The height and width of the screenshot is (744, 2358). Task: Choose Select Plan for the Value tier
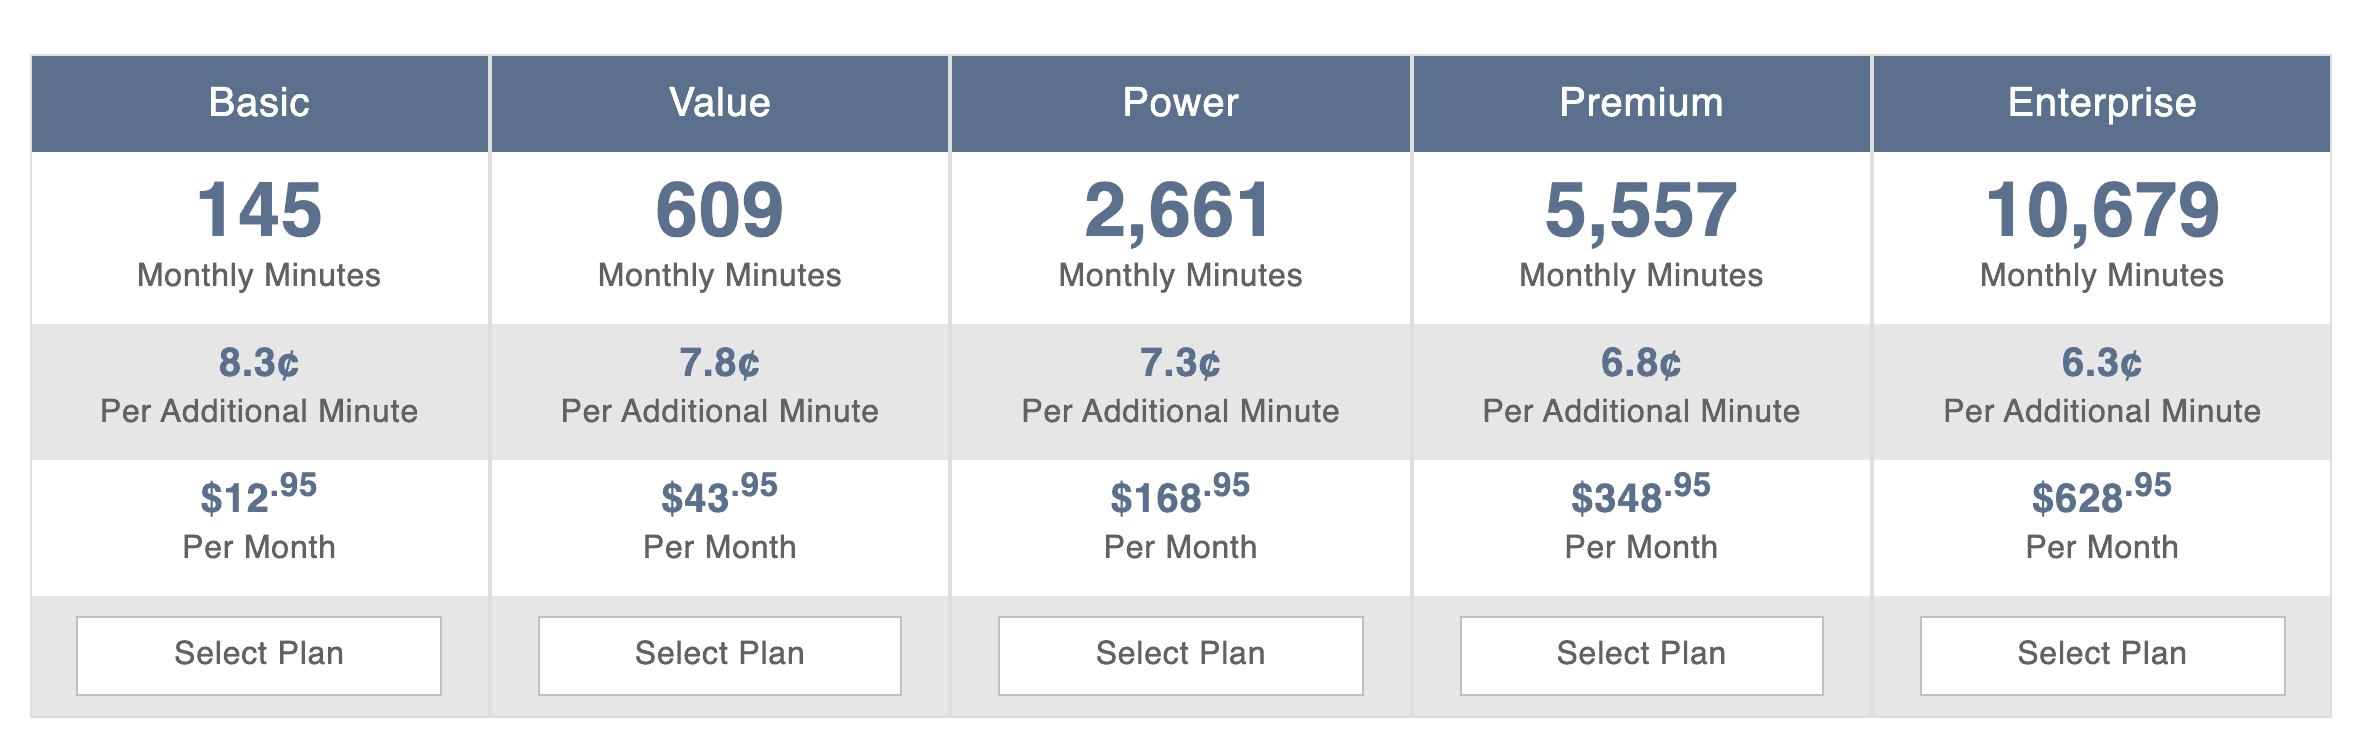click(x=720, y=655)
